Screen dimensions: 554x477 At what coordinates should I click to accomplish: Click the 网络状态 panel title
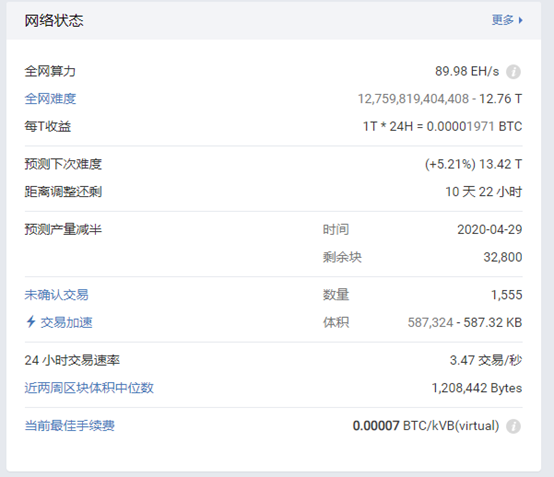pos(54,20)
